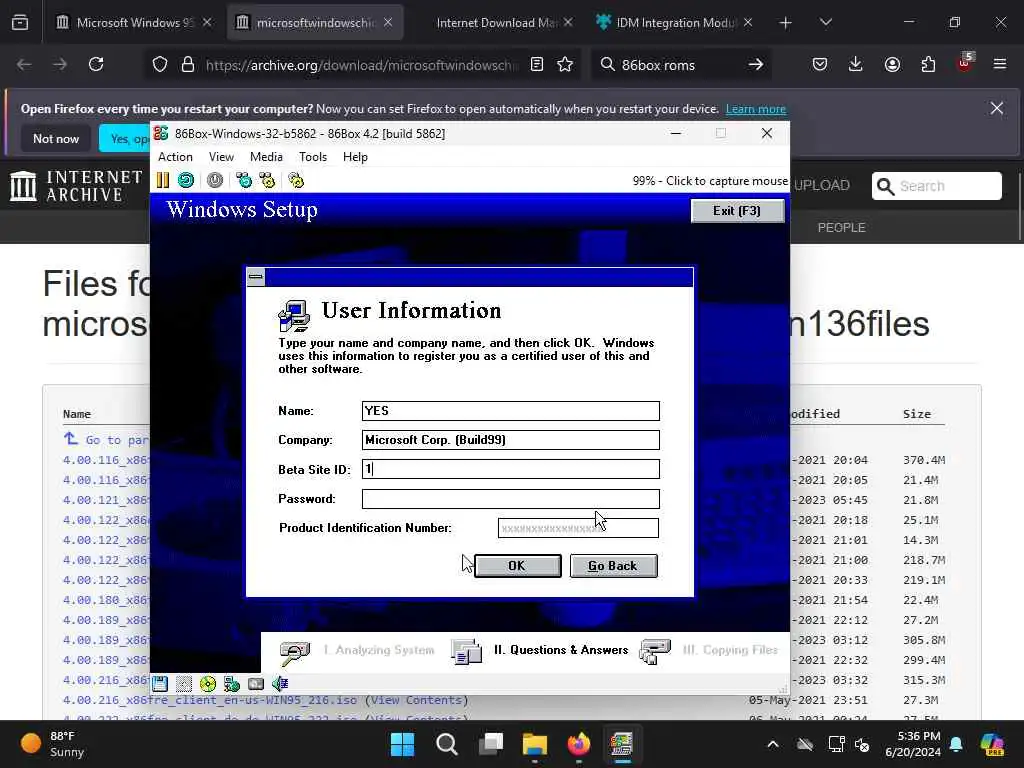Open Firefox View button

tap(20, 22)
